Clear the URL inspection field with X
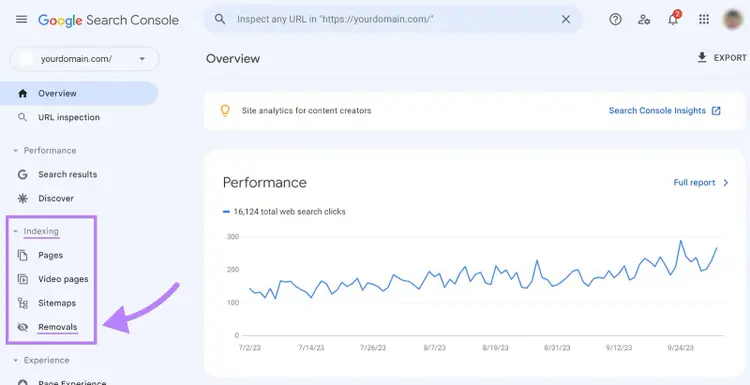 [566, 19]
